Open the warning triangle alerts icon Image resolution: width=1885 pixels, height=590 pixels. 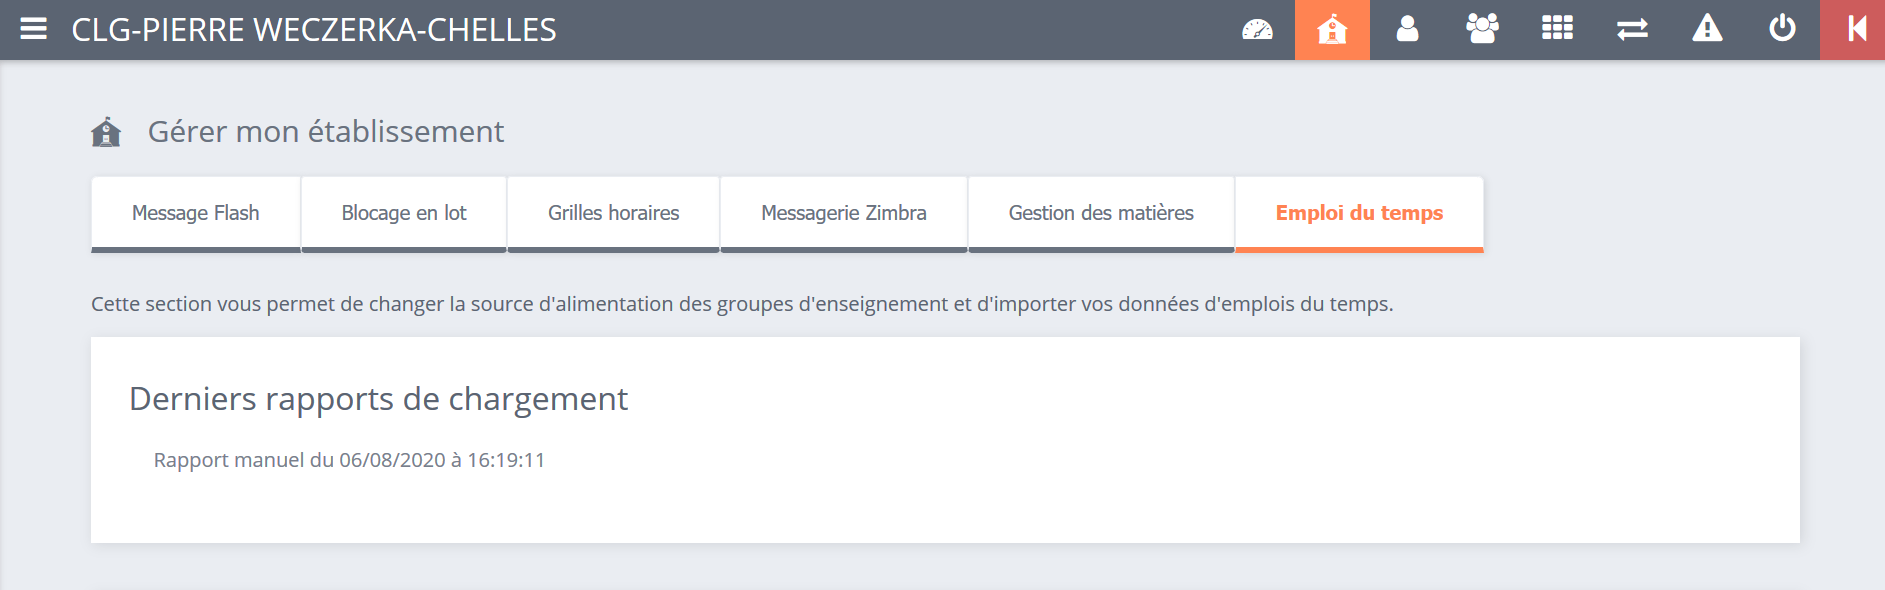[1707, 30]
